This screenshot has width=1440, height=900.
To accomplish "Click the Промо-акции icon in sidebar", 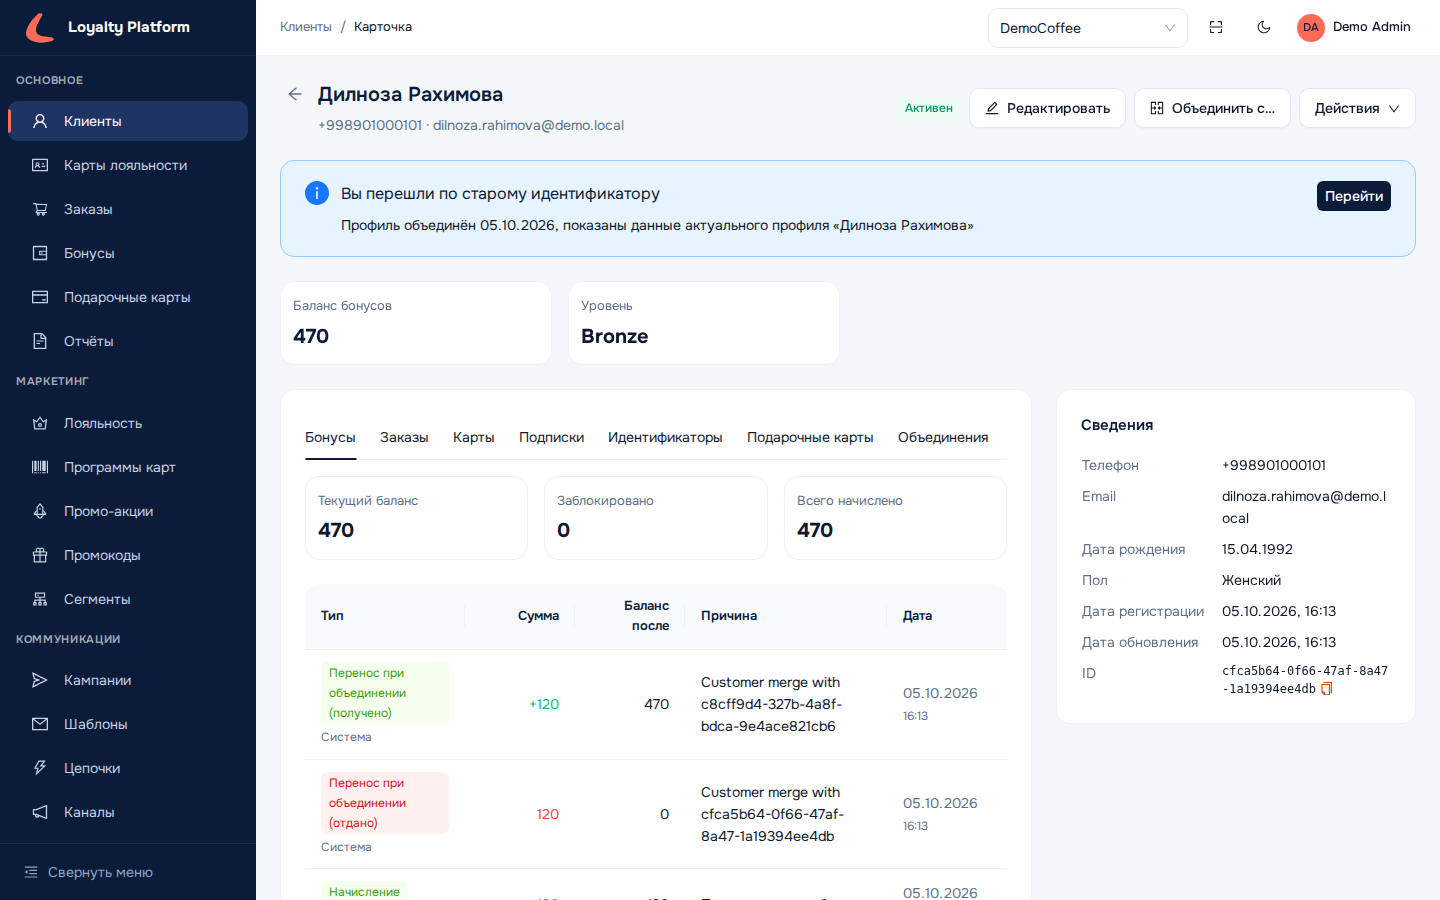I will click(40, 511).
